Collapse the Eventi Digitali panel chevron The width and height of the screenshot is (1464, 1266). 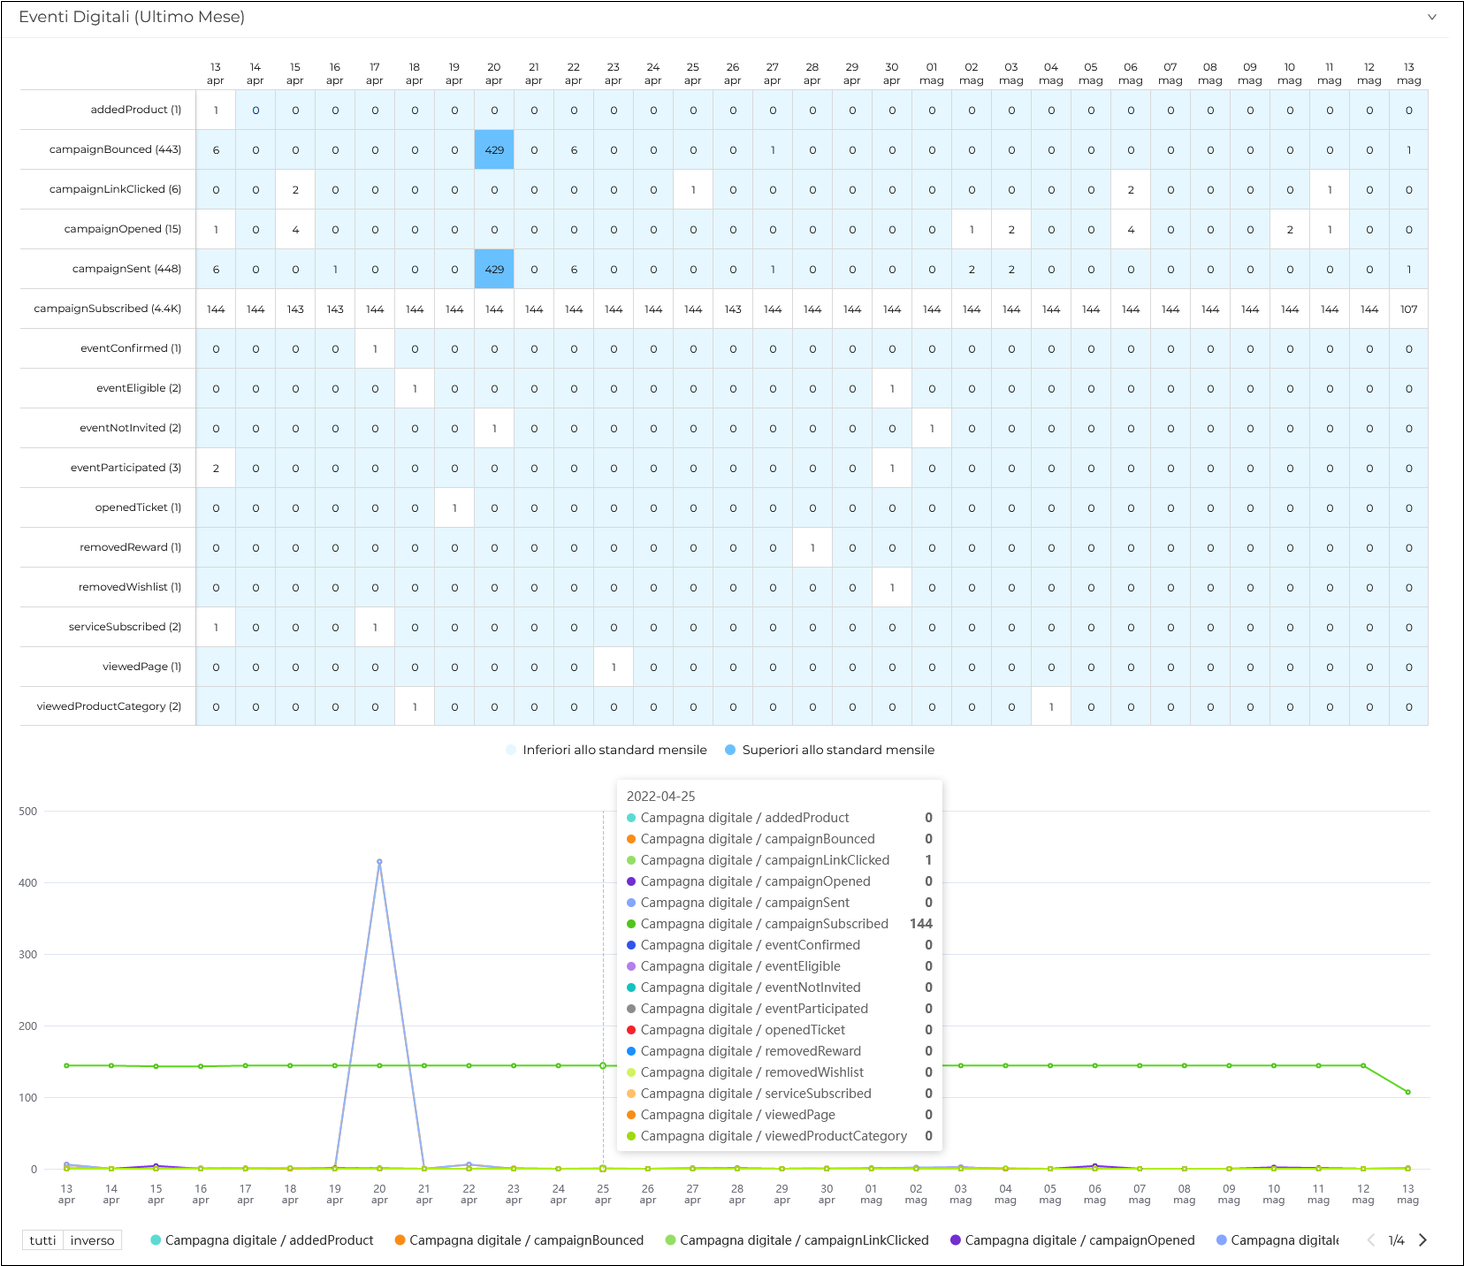click(1431, 17)
